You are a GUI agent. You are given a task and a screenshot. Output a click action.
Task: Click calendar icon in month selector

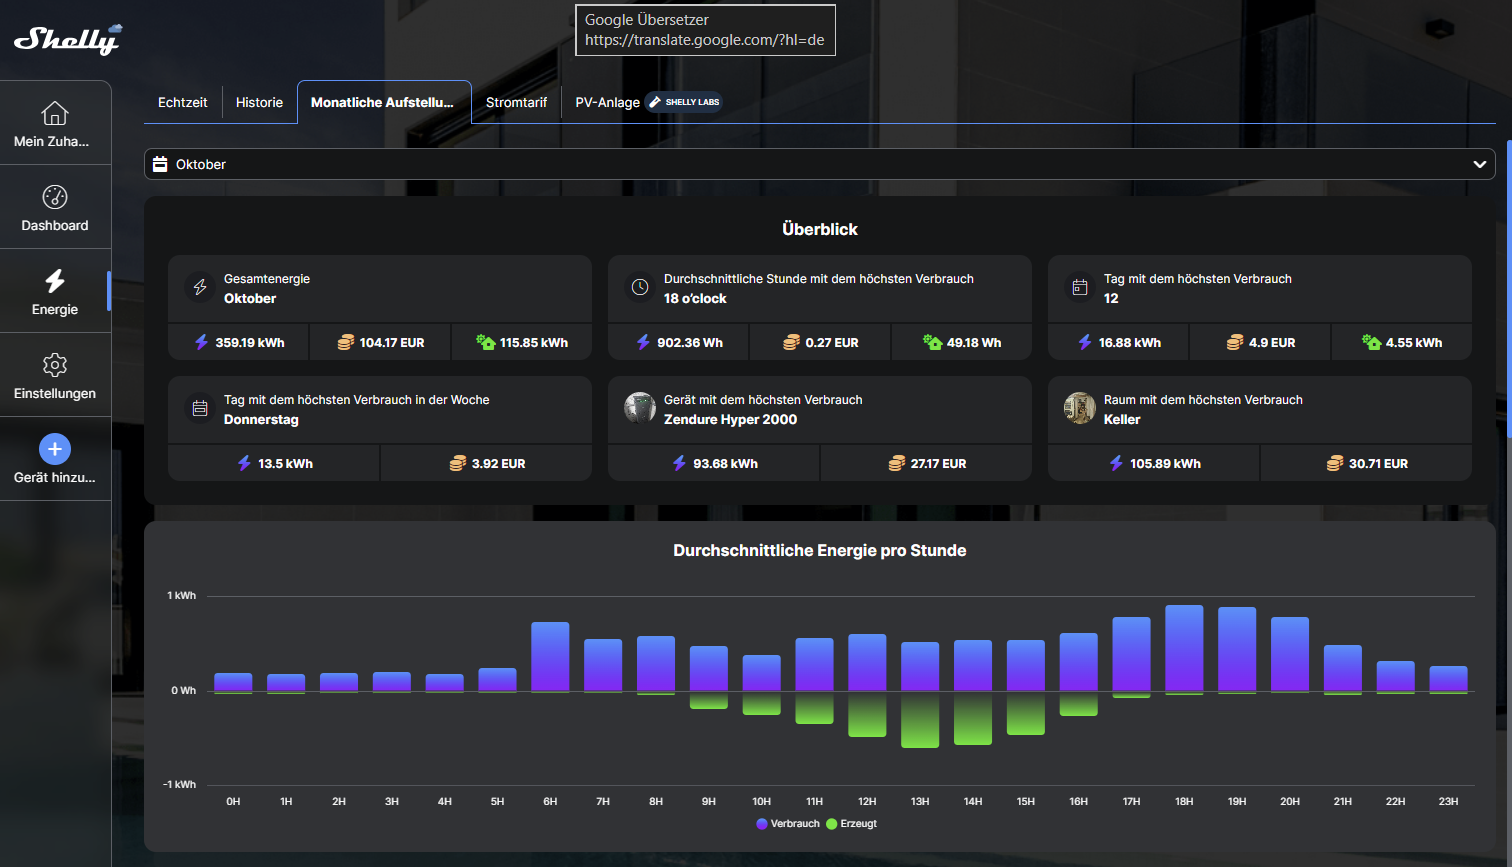160,164
